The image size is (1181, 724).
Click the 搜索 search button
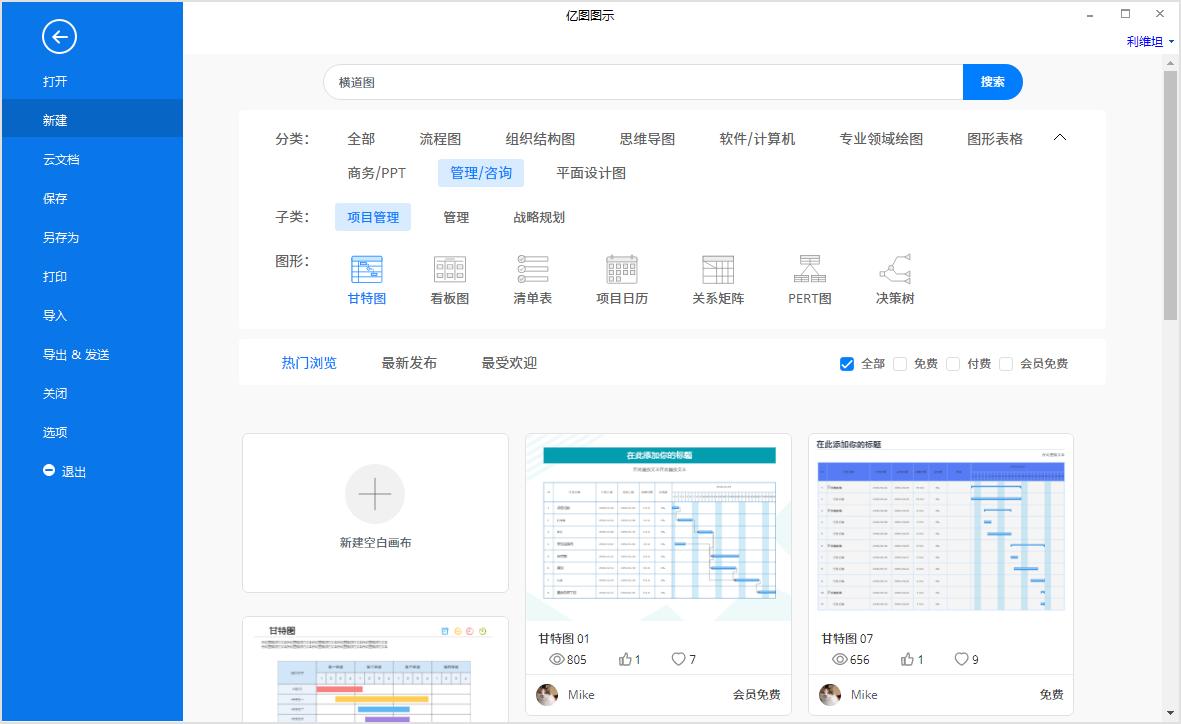click(x=993, y=82)
